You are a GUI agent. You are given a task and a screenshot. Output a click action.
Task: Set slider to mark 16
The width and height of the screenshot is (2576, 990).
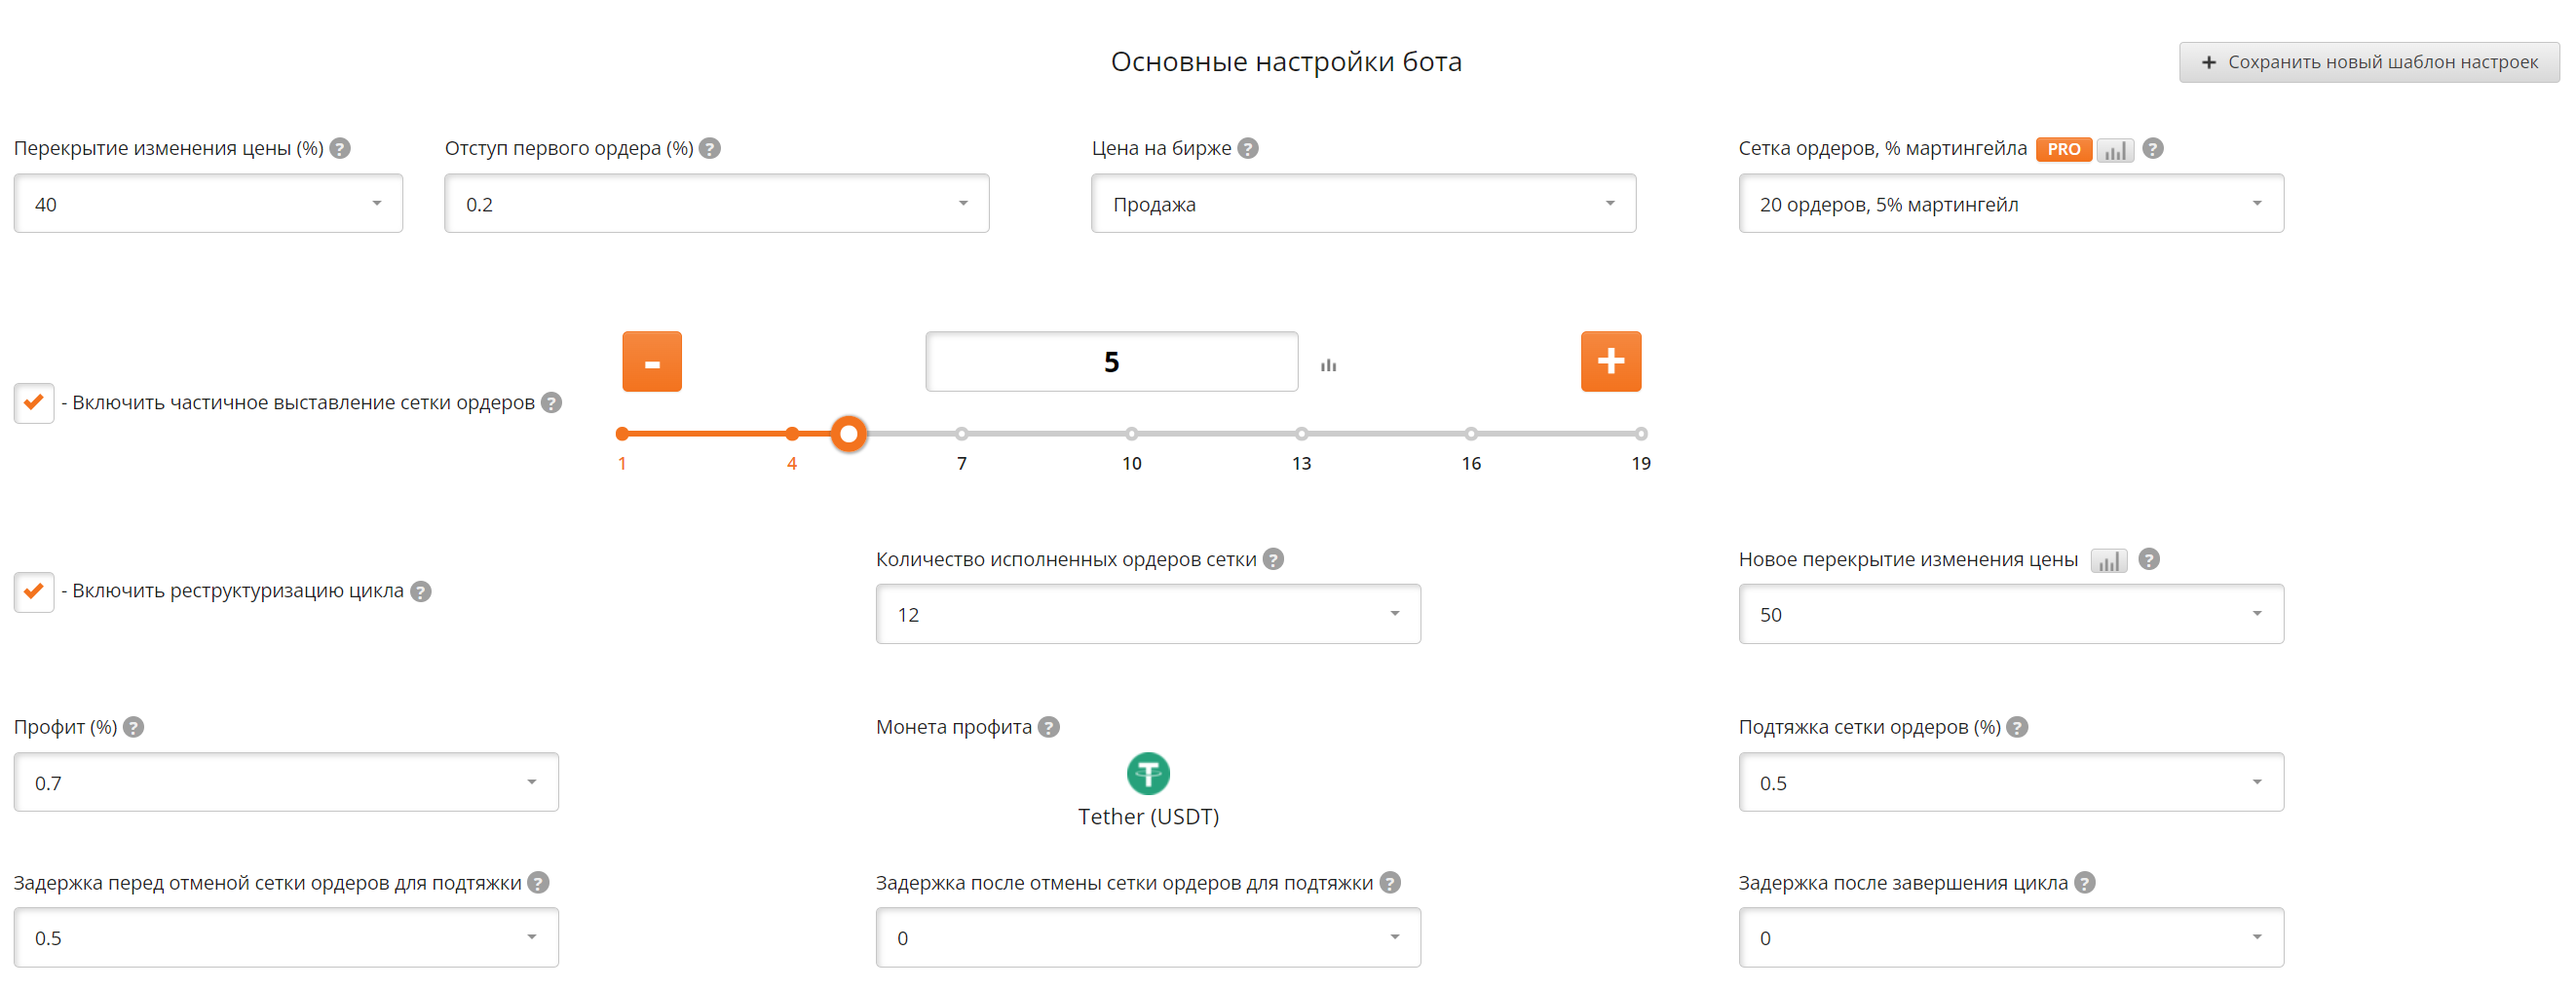point(1471,434)
